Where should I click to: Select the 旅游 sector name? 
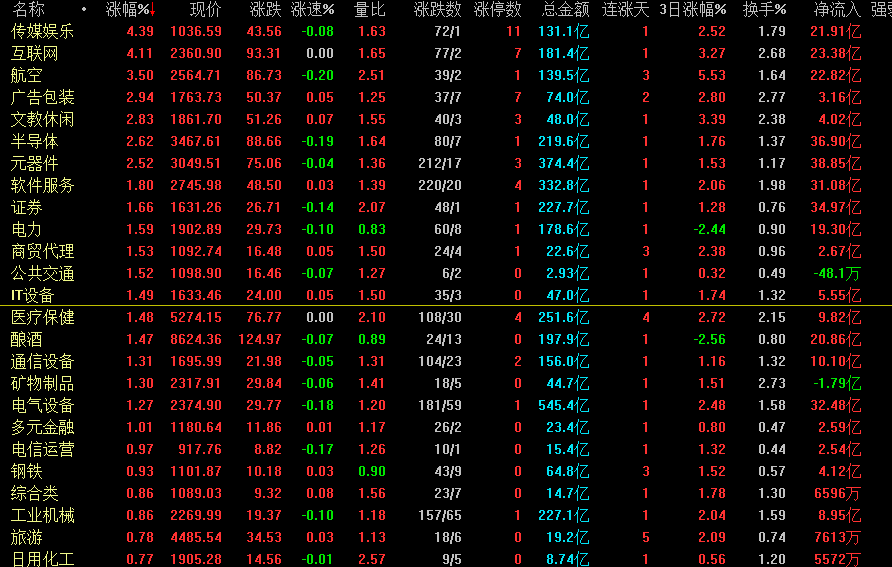(27, 537)
